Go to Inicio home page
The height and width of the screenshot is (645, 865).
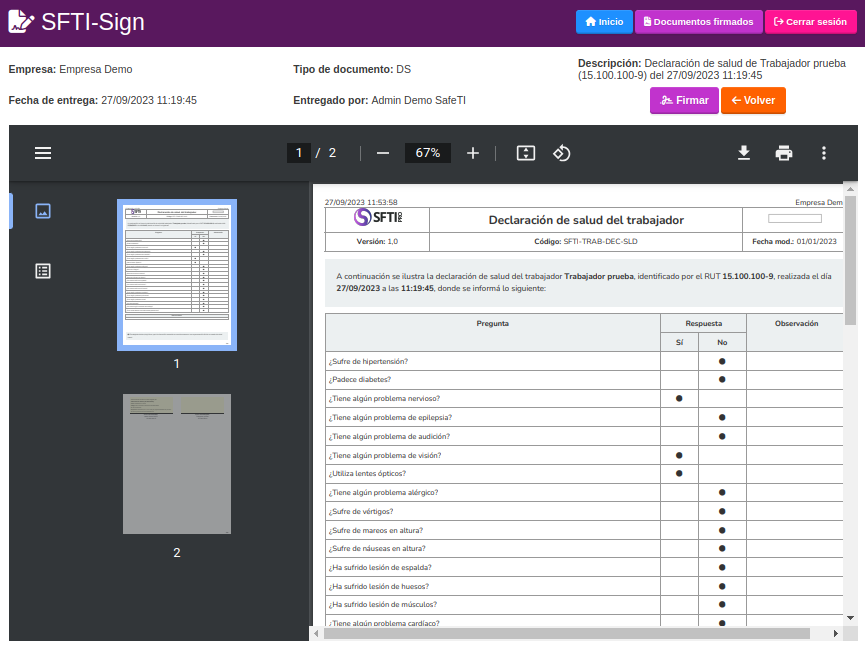coord(604,22)
